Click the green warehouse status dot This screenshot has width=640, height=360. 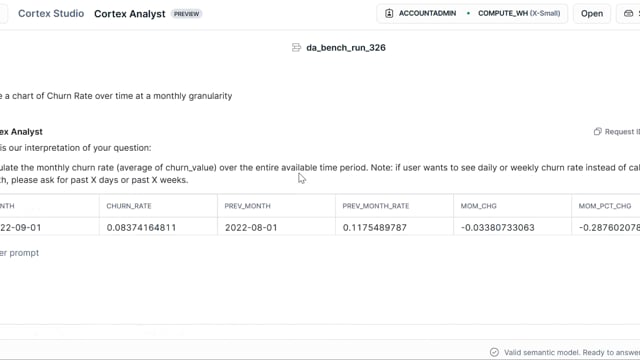coord(468,13)
